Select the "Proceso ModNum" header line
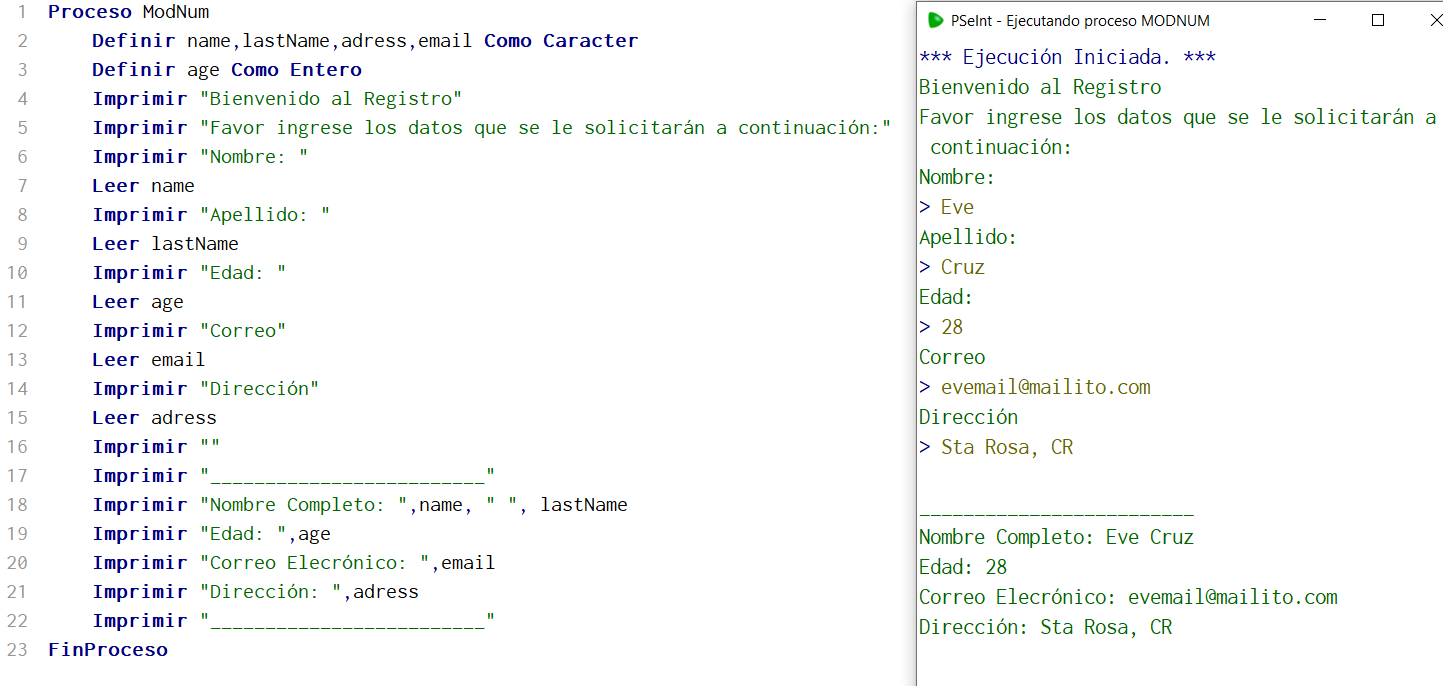 pyautogui.click(x=128, y=11)
